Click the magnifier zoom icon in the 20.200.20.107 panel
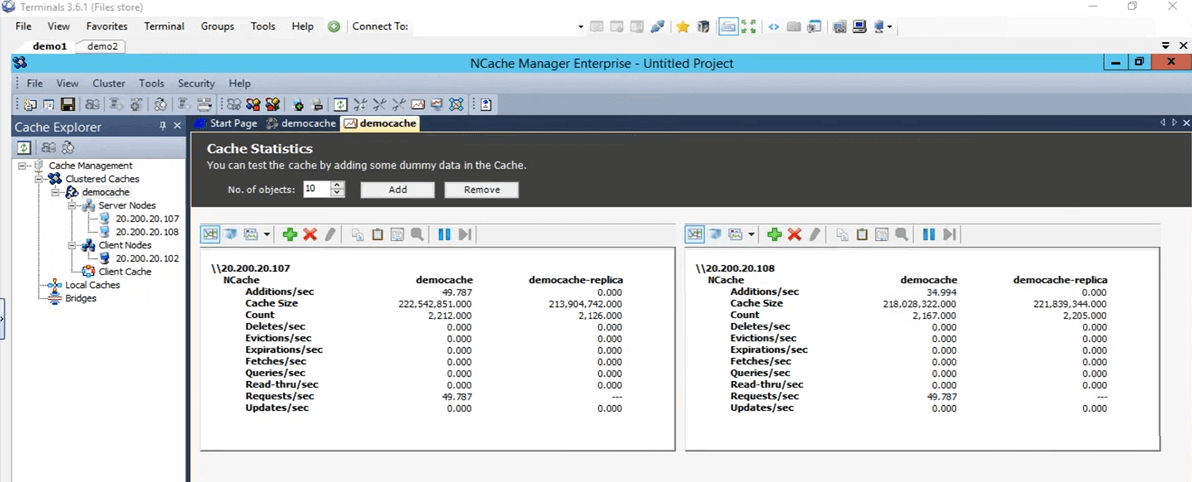1192x482 pixels. tap(417, 234)
